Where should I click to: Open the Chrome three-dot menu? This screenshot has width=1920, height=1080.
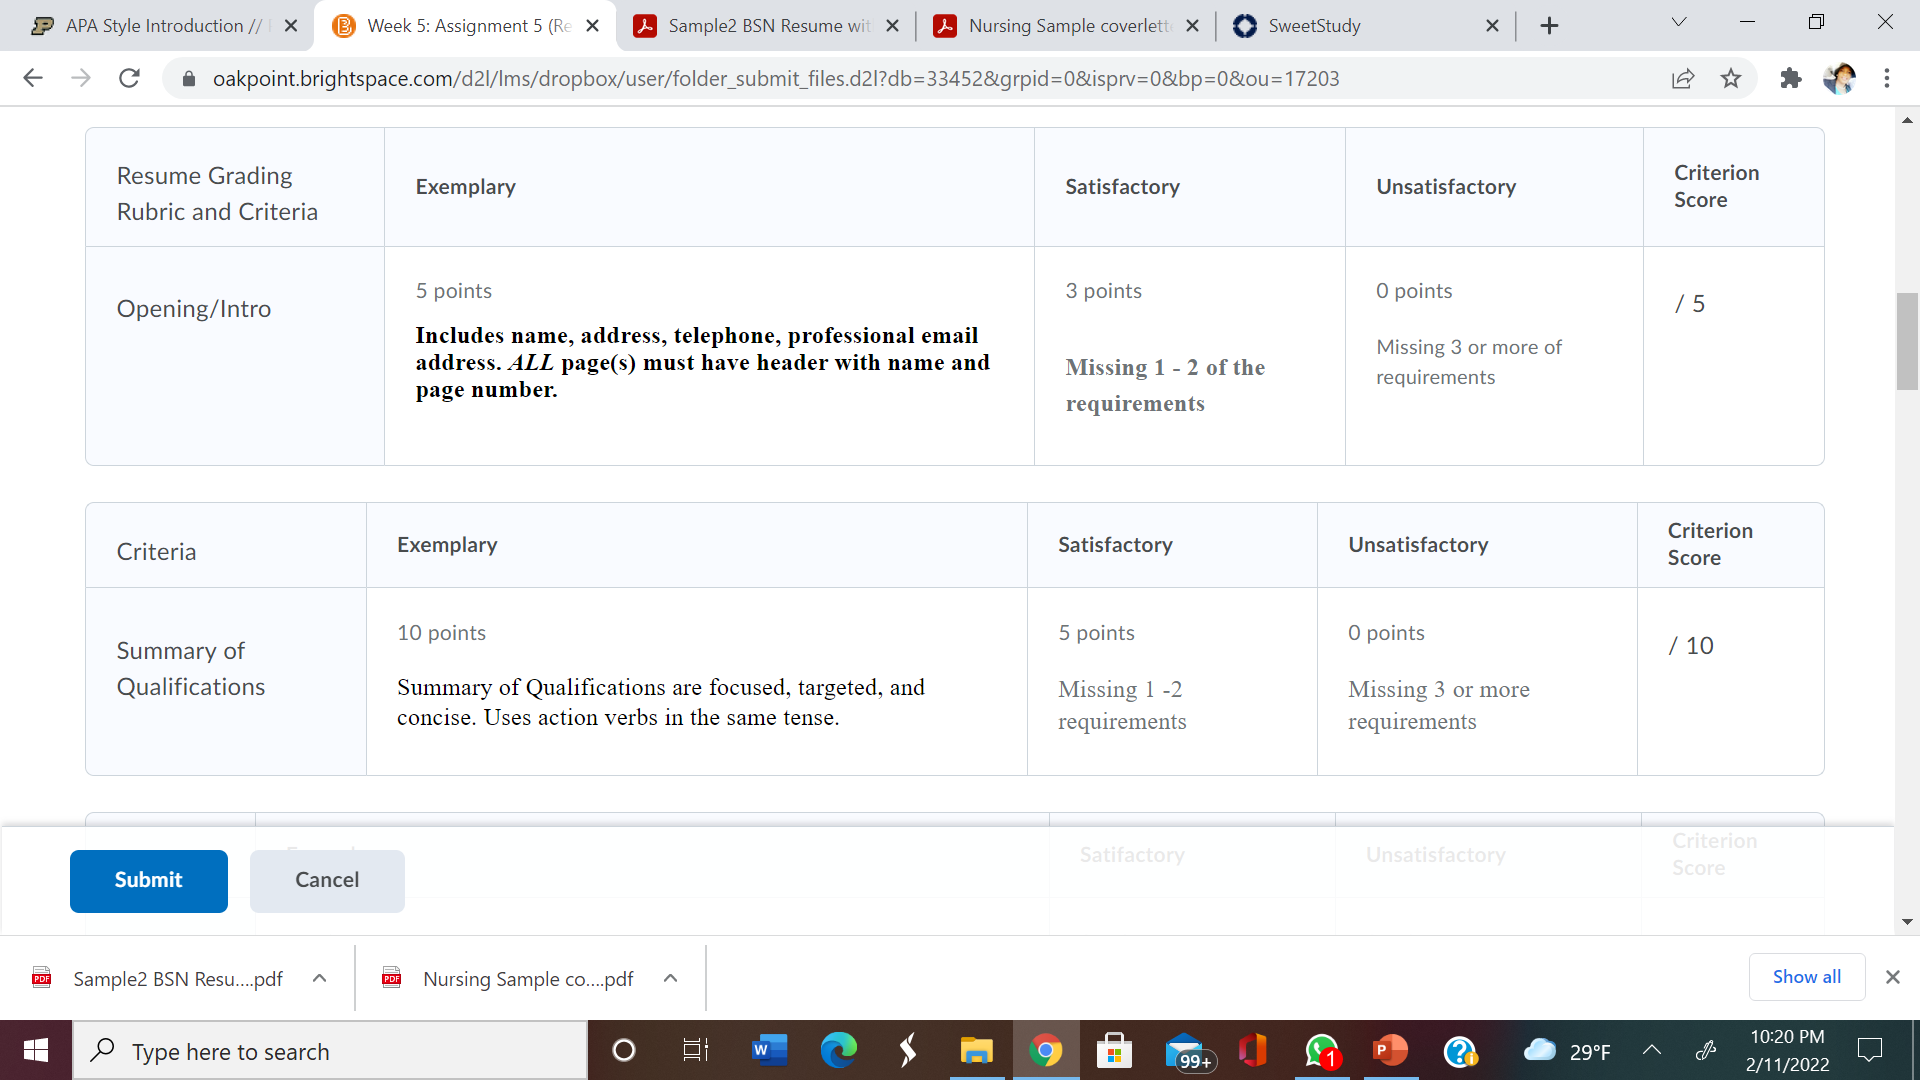point(1887,78)
